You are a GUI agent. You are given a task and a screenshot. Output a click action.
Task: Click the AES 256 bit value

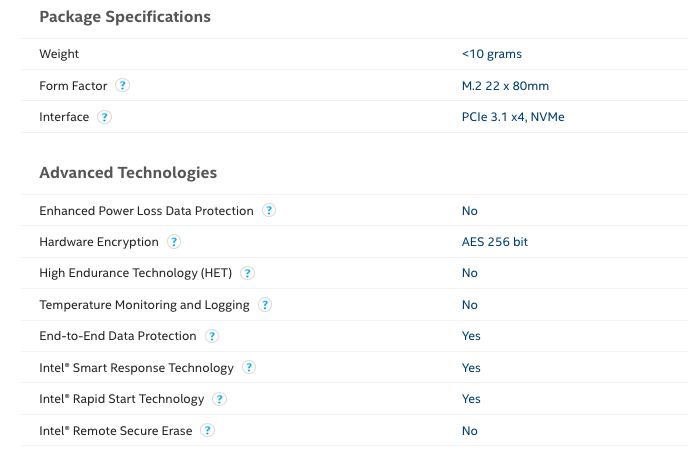point(494,242)
